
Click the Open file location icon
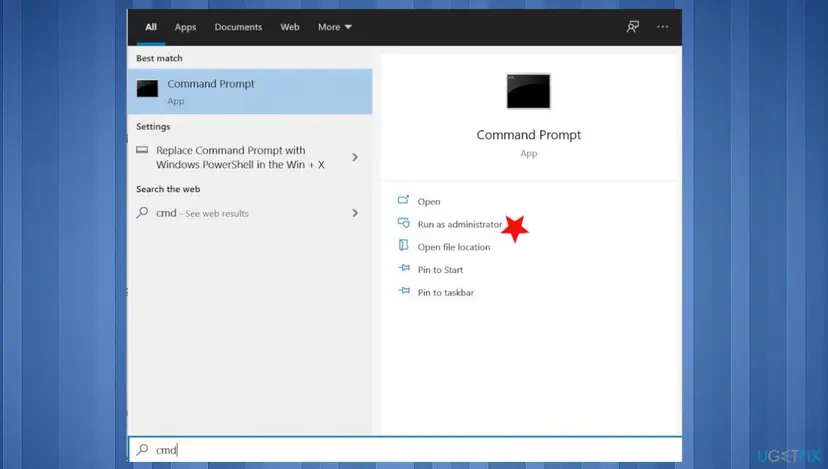coord(403,245)
